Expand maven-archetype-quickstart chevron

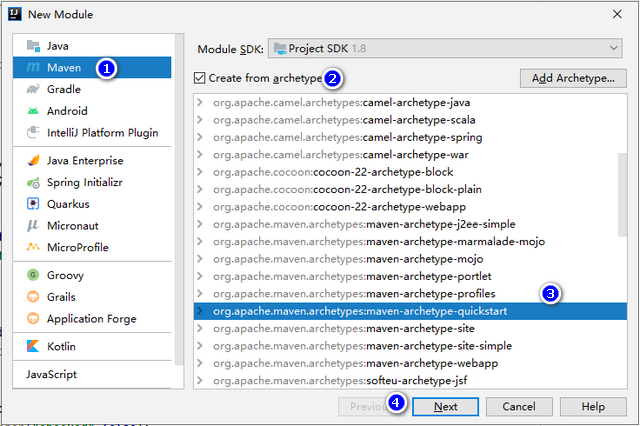[x=200, y=311]
